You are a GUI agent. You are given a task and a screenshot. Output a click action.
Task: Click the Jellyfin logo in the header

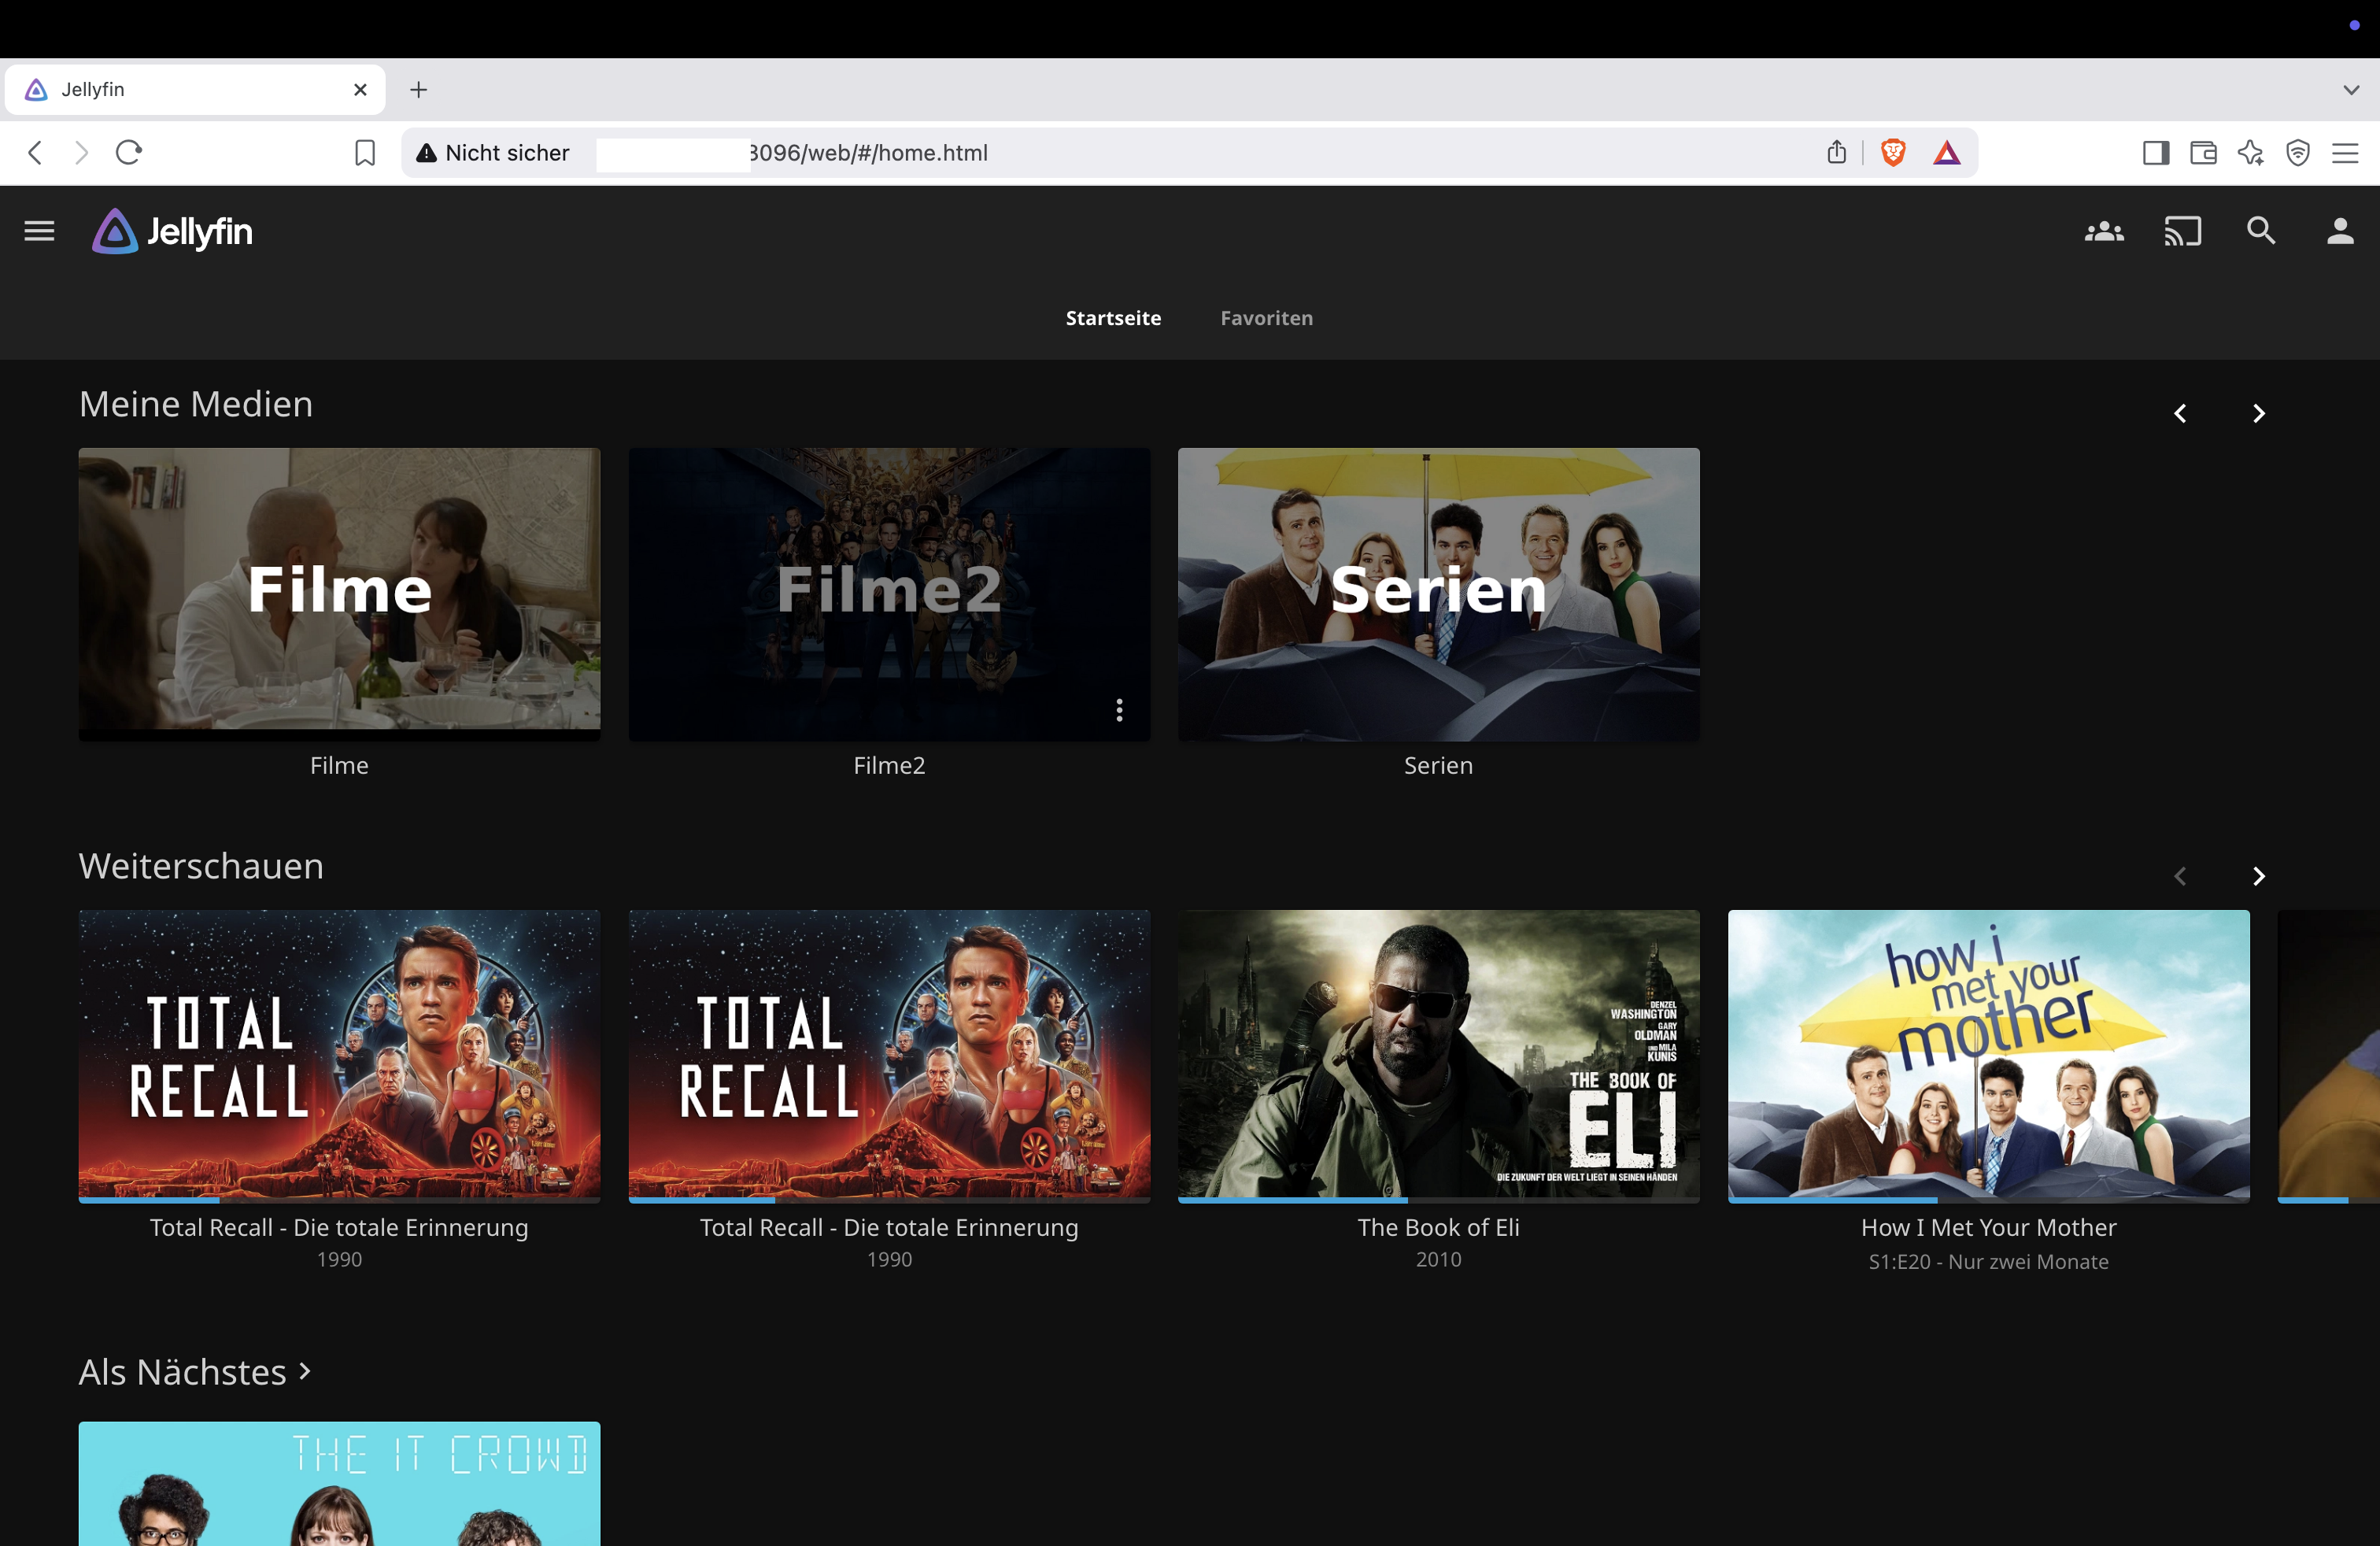coord(172,232)
